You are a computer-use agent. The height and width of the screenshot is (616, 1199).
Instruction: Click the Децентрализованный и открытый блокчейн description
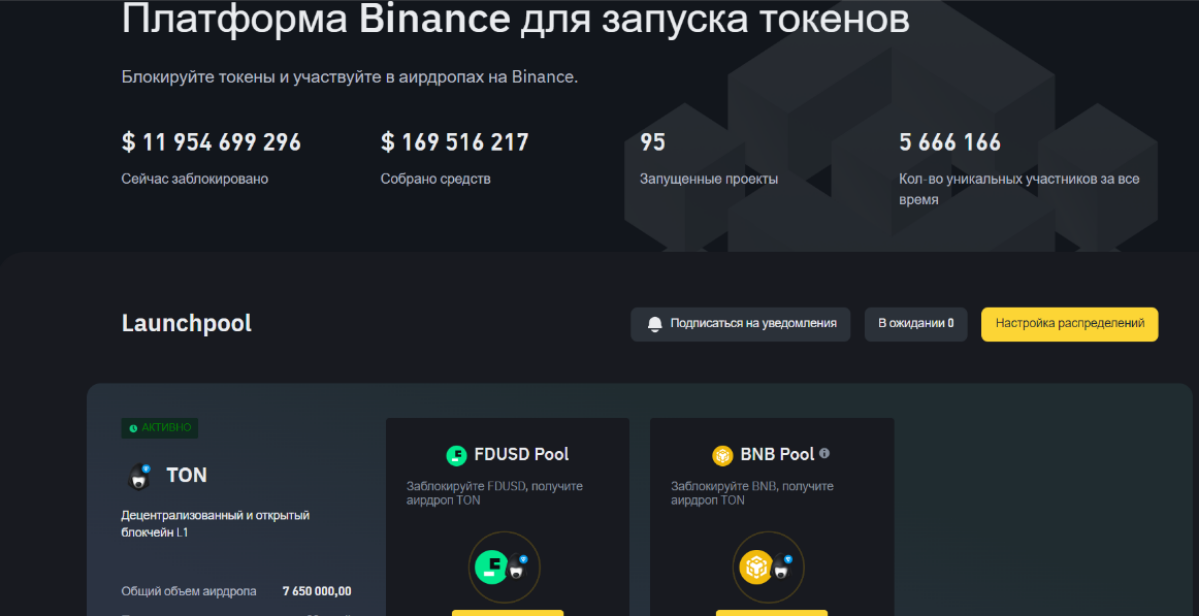click(216, 524)
